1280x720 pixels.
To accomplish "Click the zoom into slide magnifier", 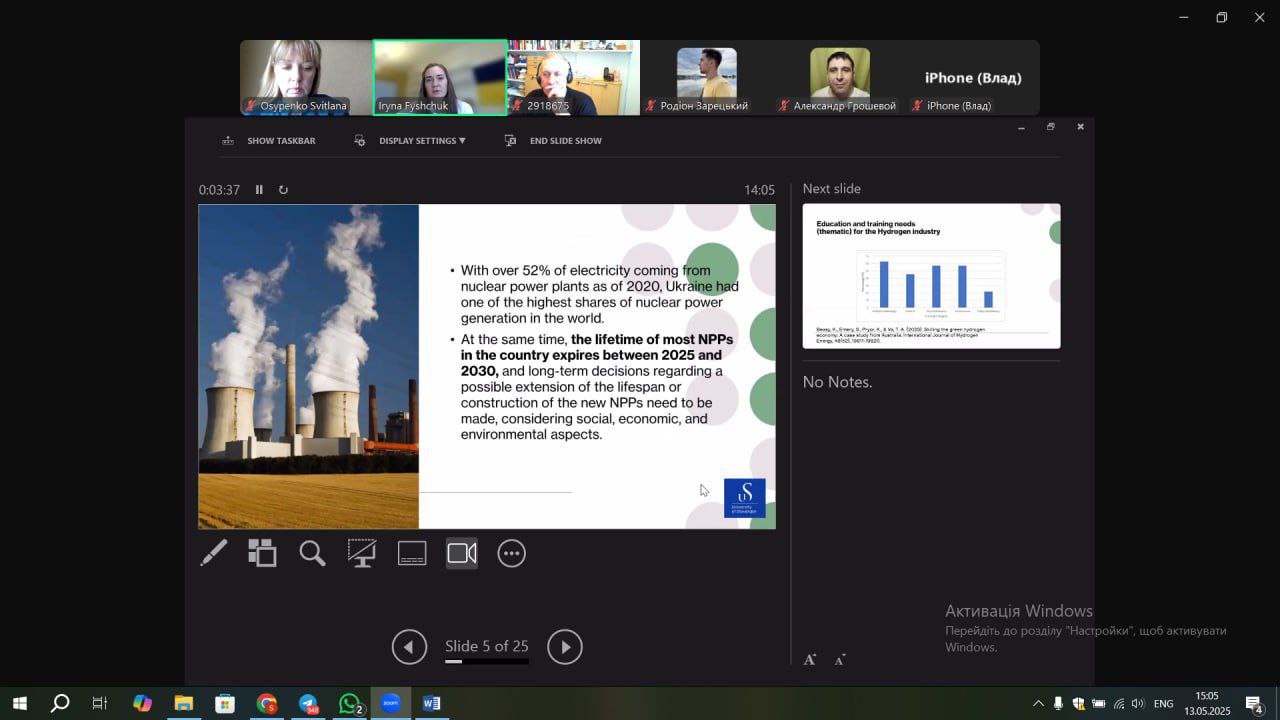I will 312,553.
